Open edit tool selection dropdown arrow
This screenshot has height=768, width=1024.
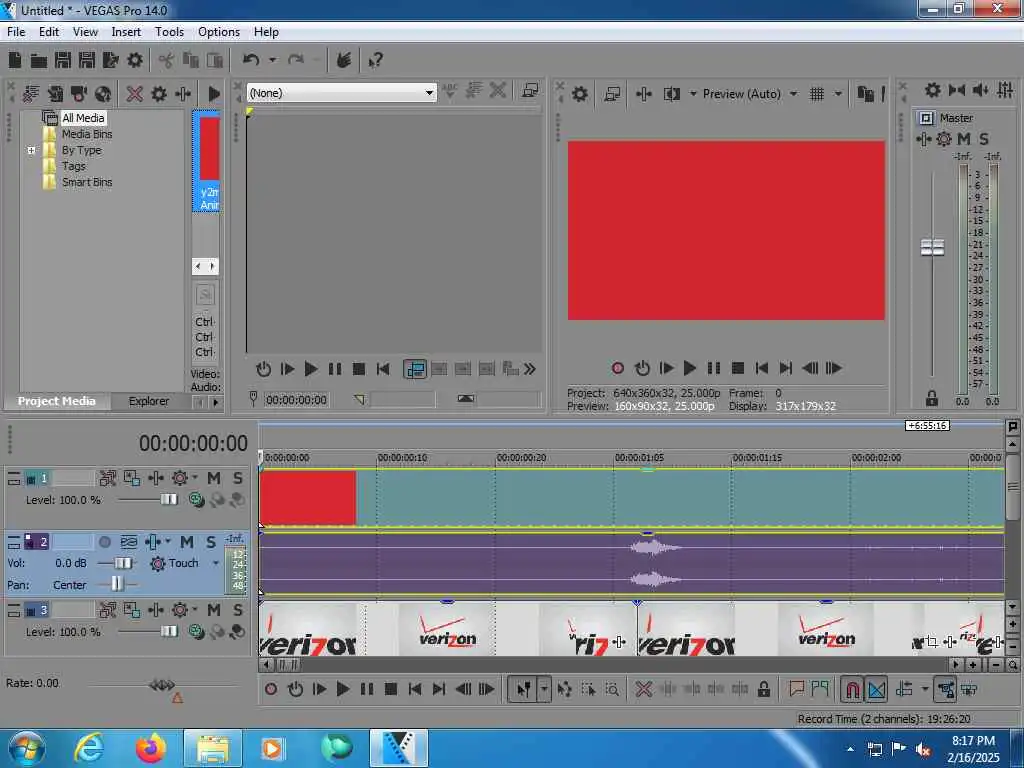544,690
